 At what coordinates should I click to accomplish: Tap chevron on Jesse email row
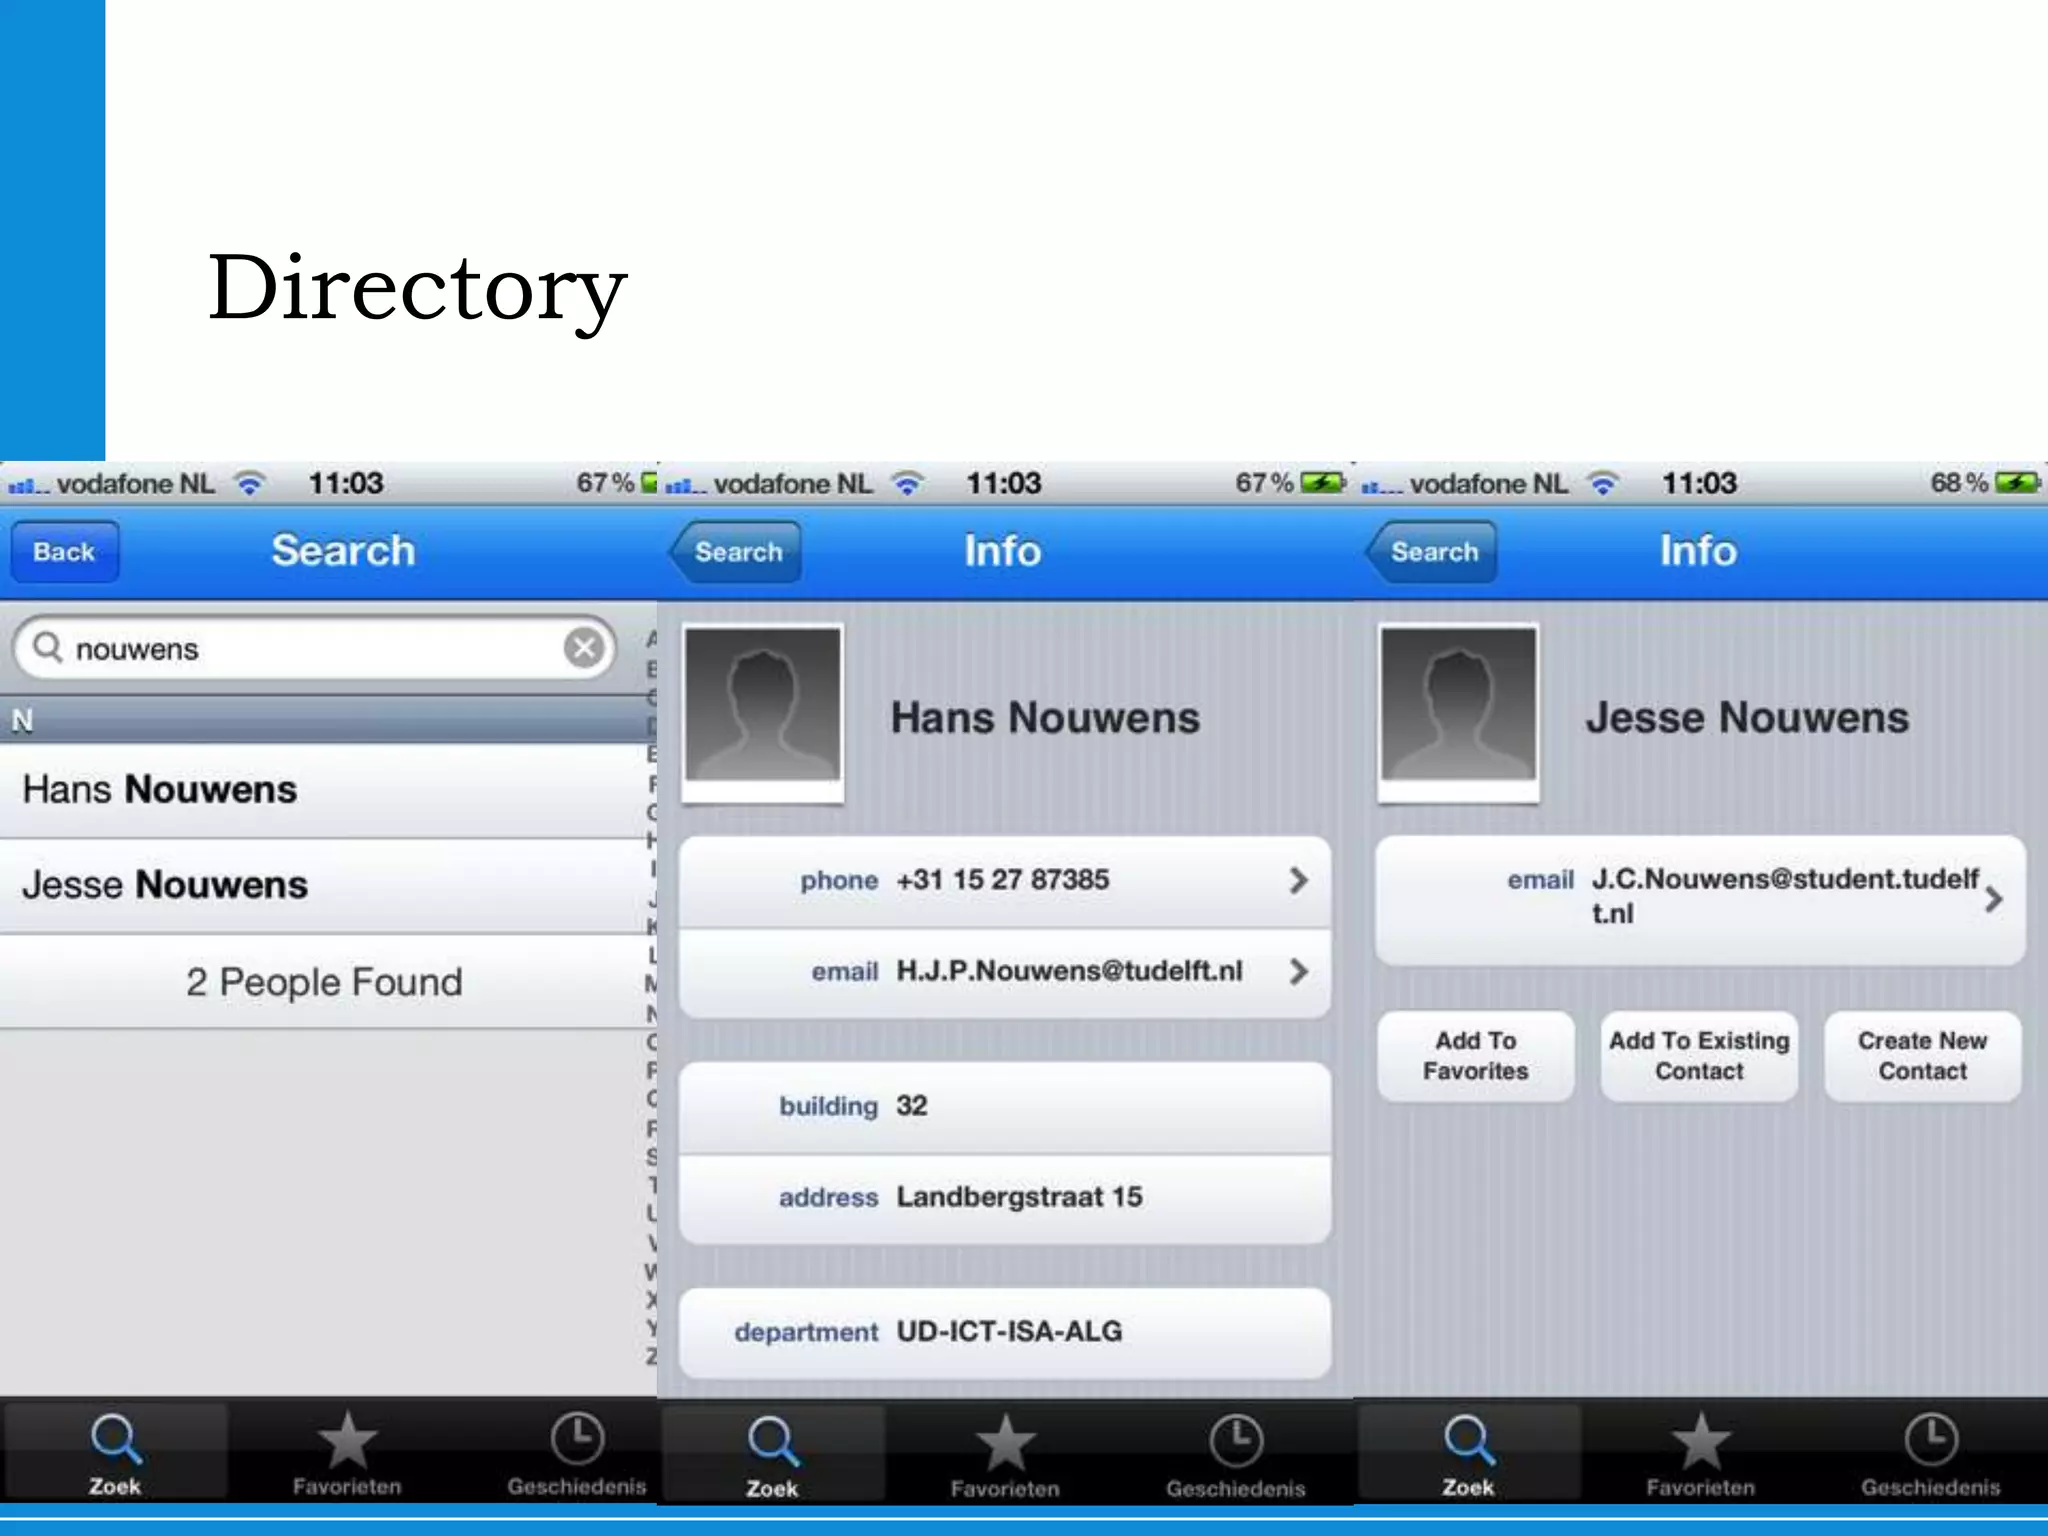tap(1993, 899)
